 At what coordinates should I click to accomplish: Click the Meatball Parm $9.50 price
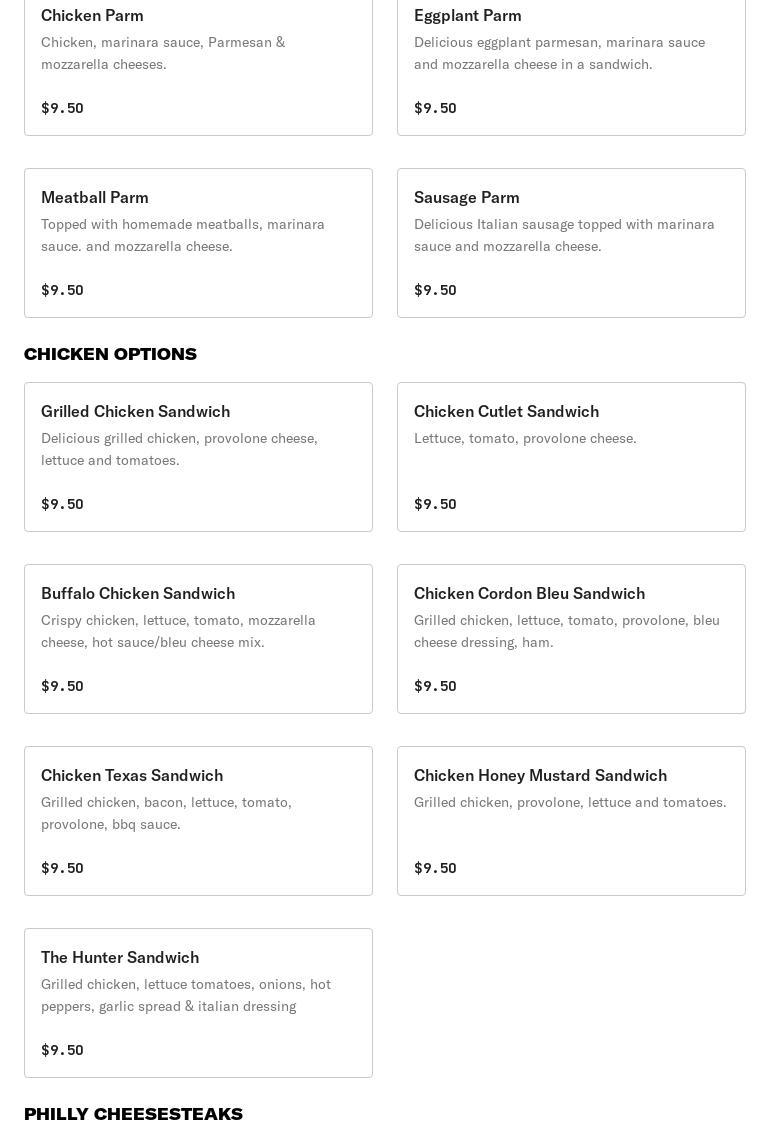point(62,290)
